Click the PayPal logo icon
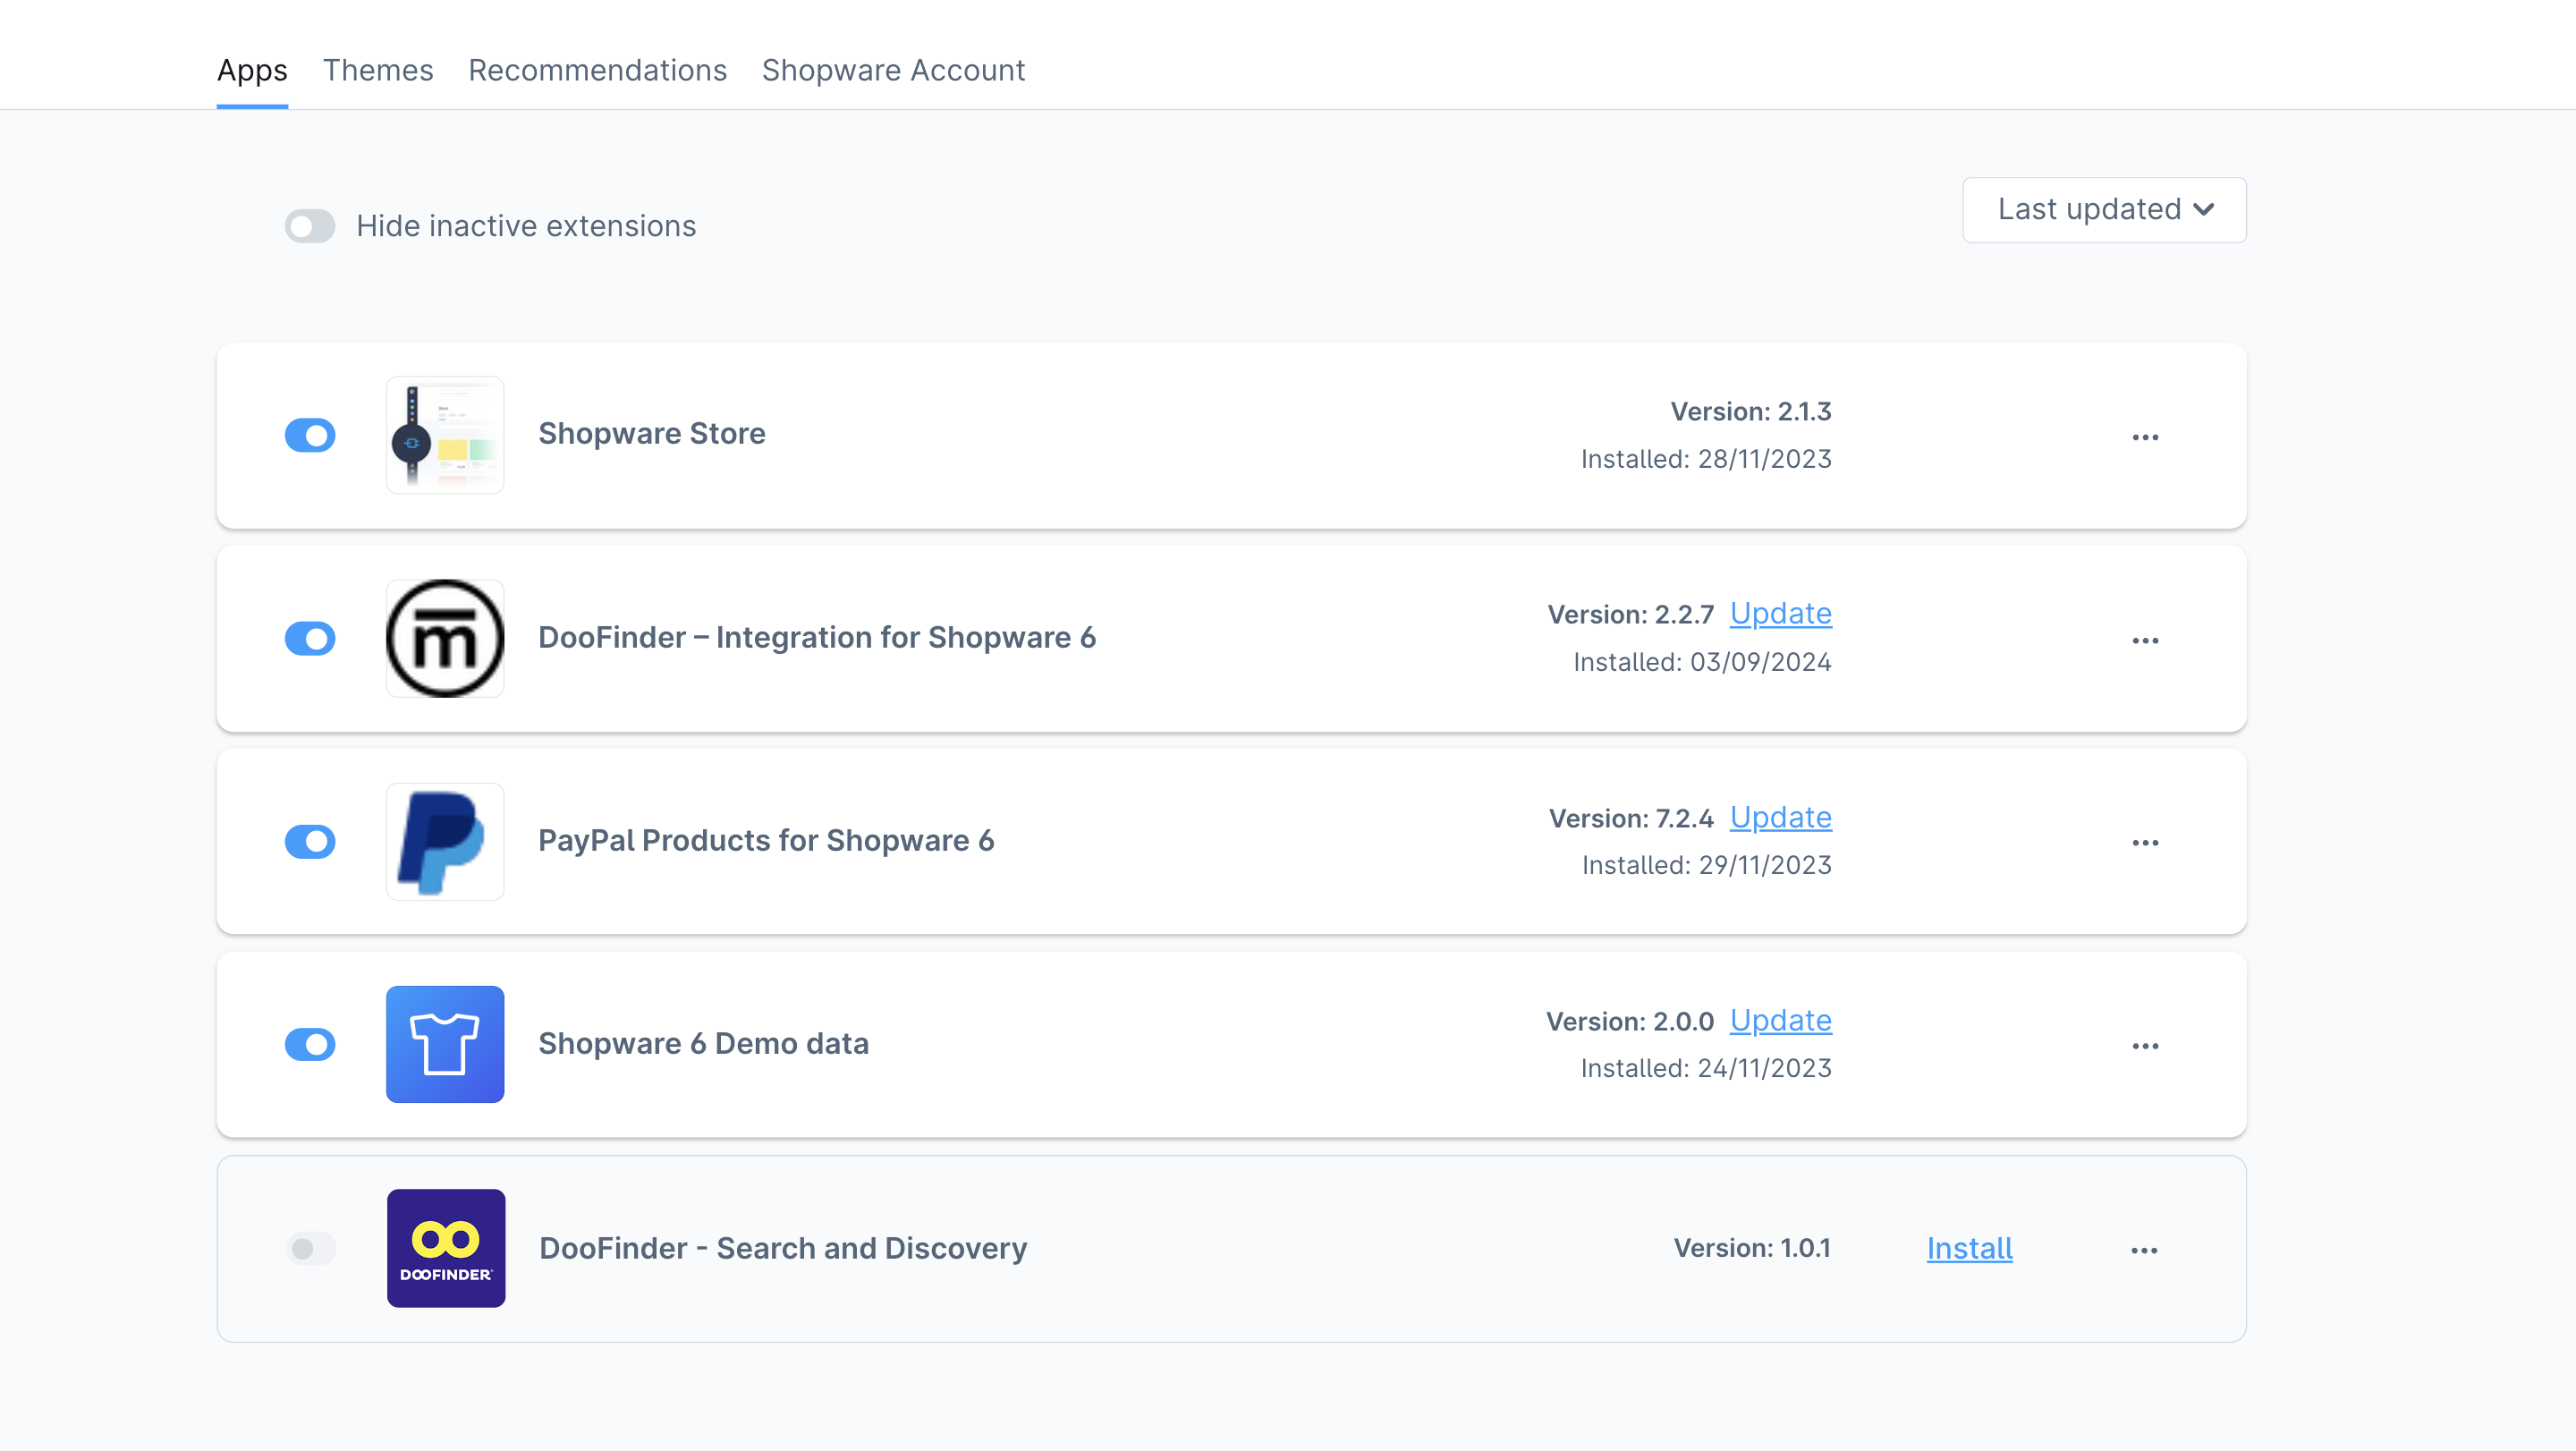2576x1451 pixels. pyautogui.click(x=445, y=841)
